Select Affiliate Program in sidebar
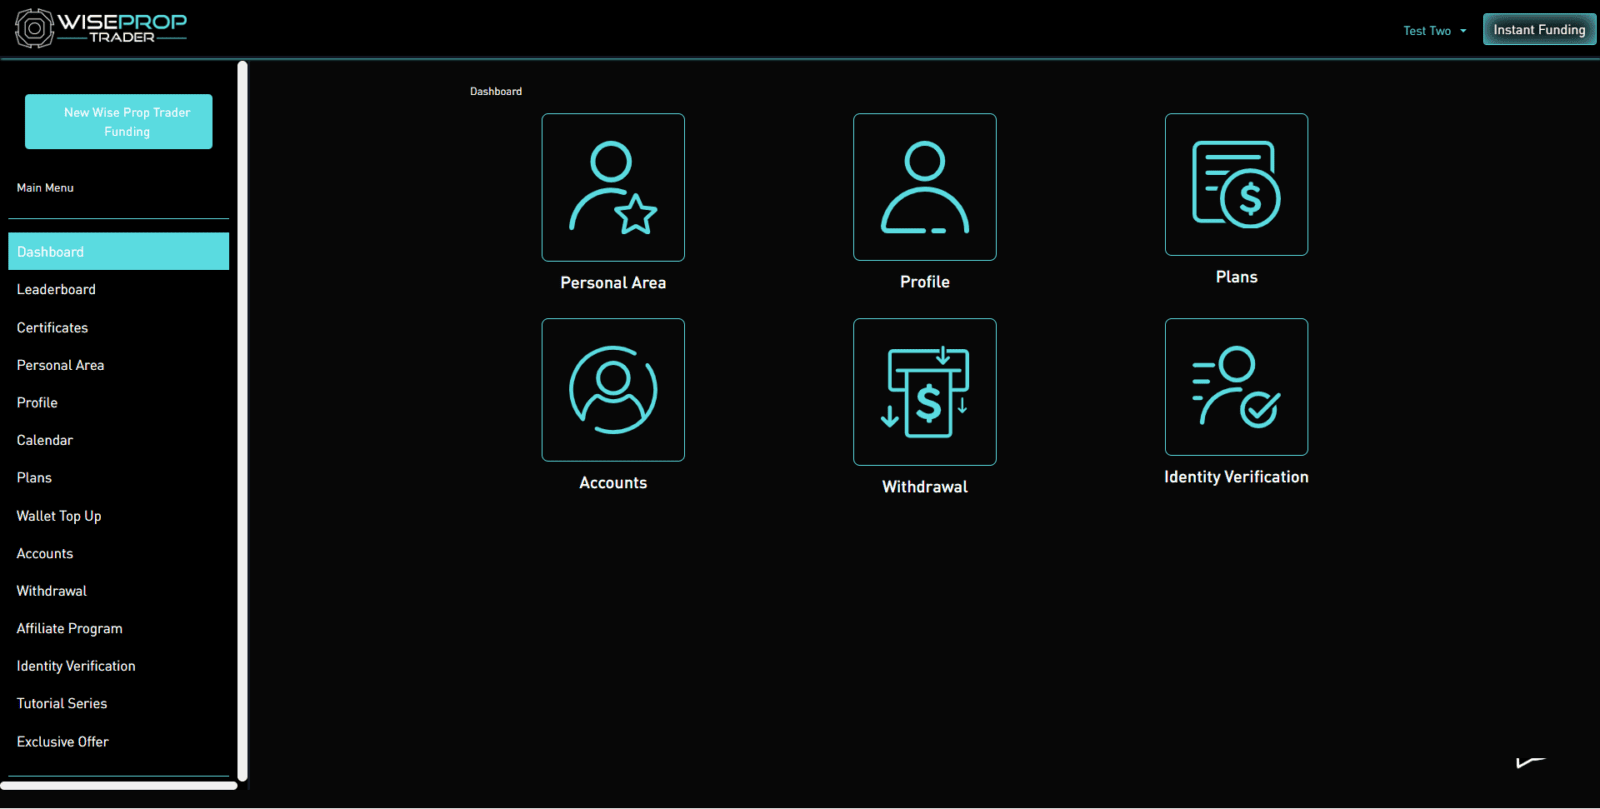The height and width of the screenshot is (809, 1600). click(x=69, y=629)
